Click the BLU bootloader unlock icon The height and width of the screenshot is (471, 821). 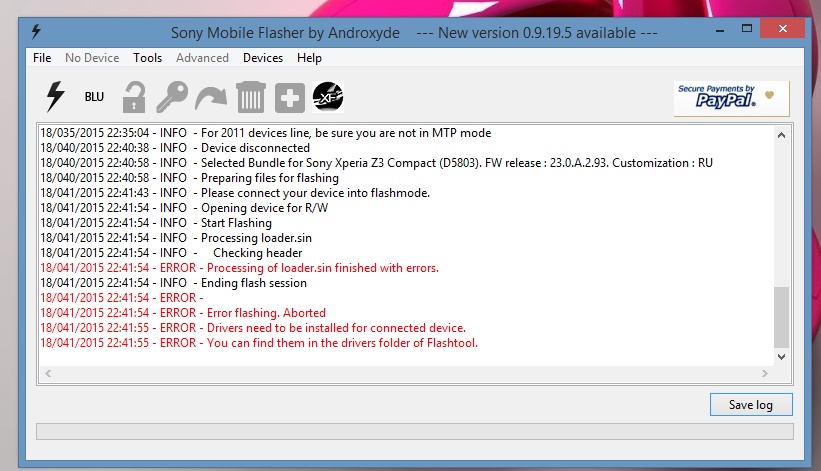94,97
